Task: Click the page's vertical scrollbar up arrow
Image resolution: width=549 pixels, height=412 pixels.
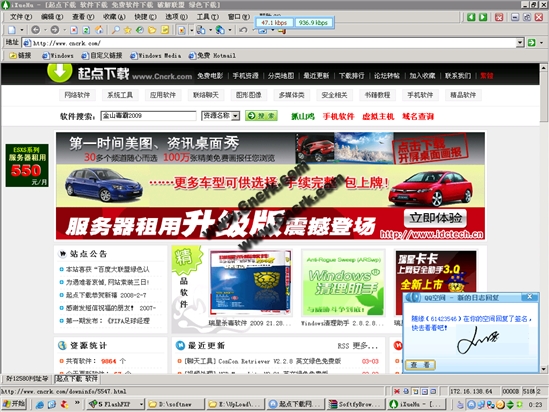Action: pos(543,67)
